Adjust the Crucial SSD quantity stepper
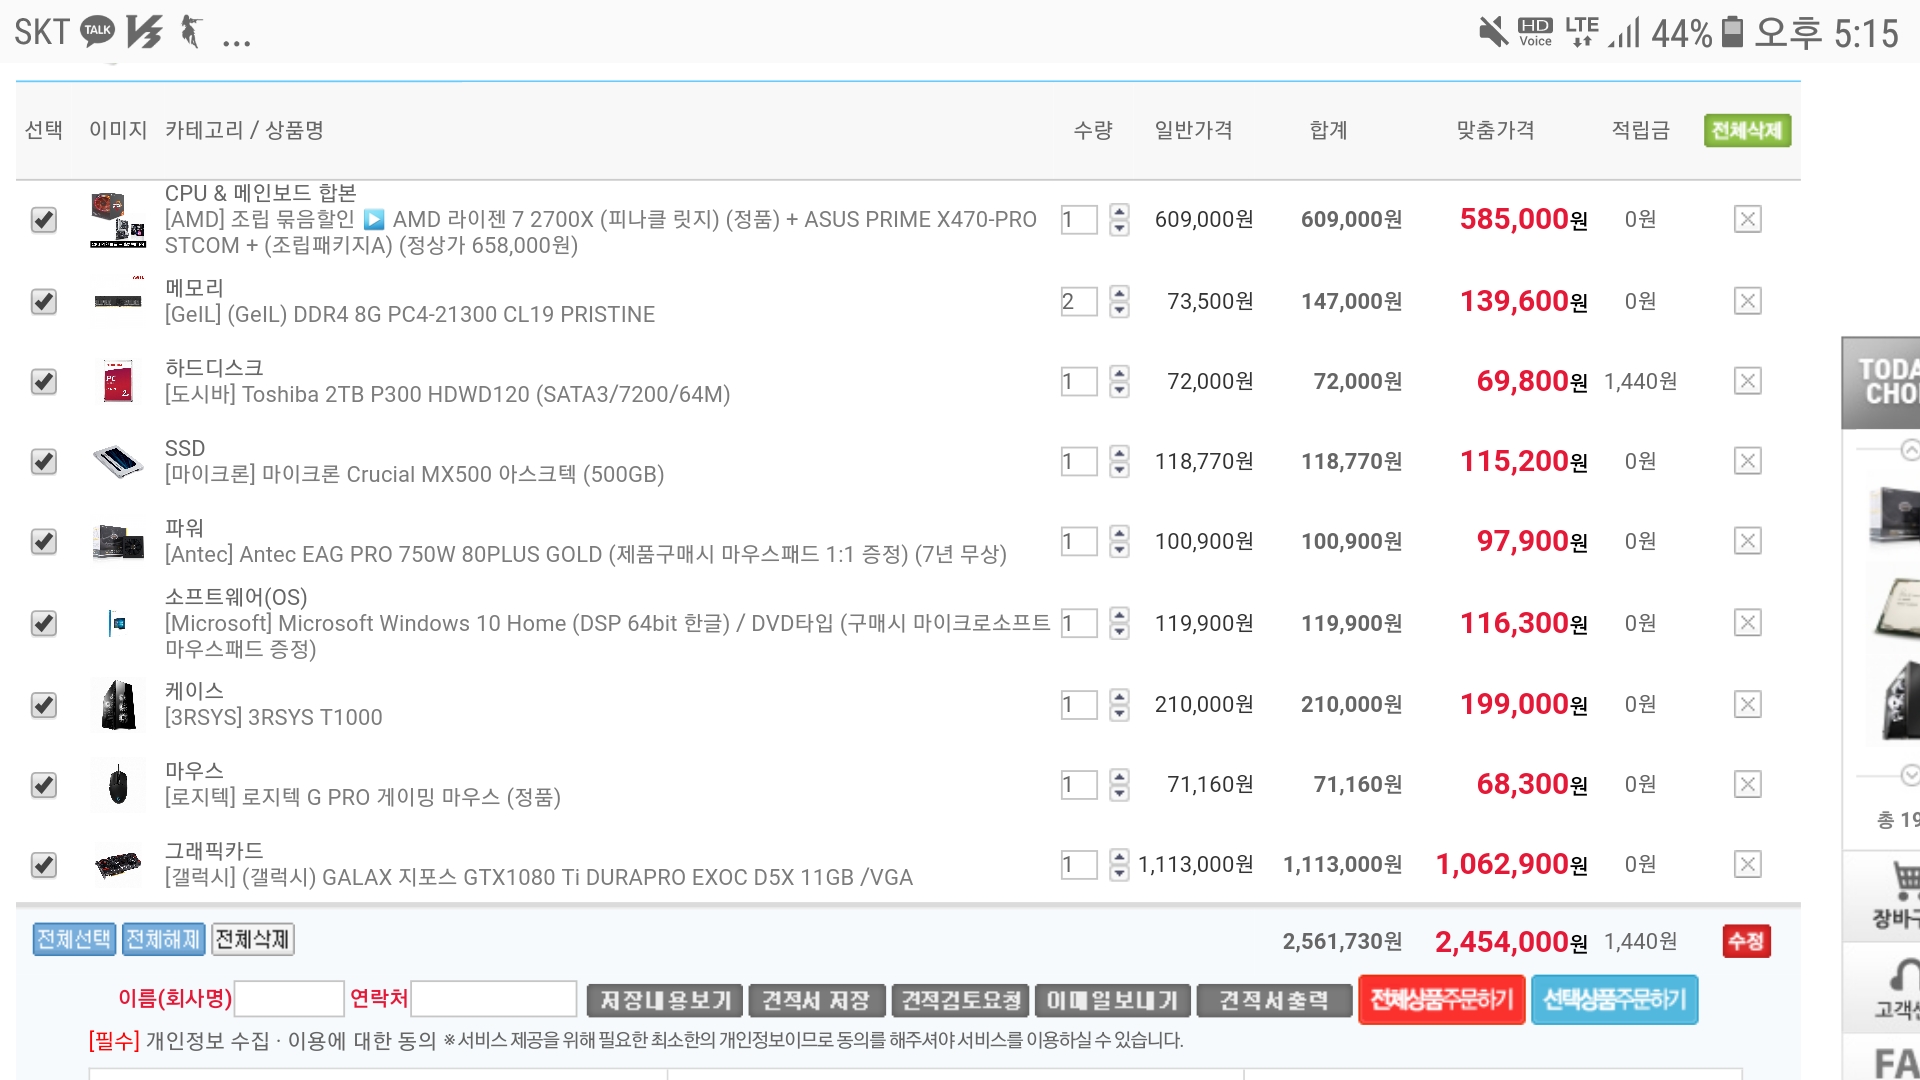Viewport: 1920px width, 1080px height. [x=1120, y=461]
